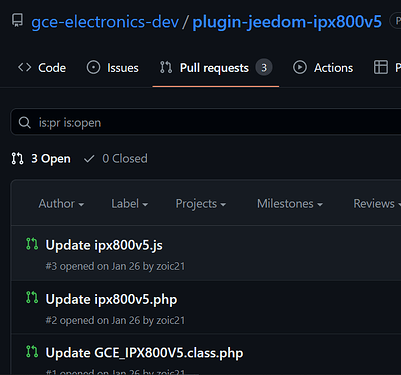Click the Code tab angle-brackets icon
This screenshot has height=375, width=401.
[x=25, y=67]
